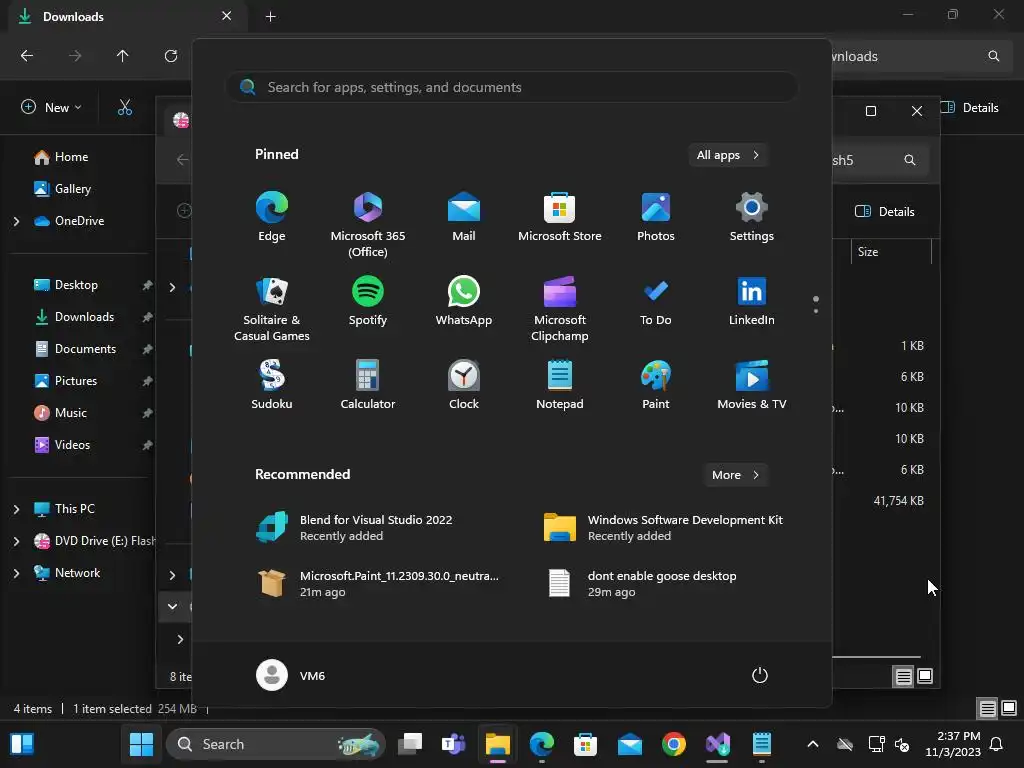Open Task View on the taskbar

pos(410,744)
